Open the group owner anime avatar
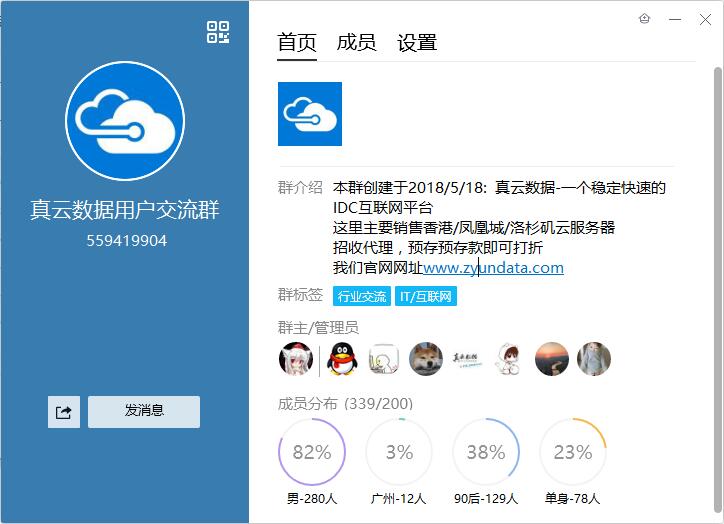 coord(296,359)
